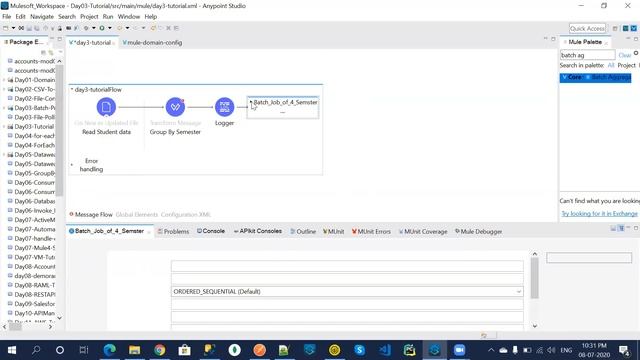Maximize the editor area
Viewport: 640px width, 360px height.
click(553, 39)
